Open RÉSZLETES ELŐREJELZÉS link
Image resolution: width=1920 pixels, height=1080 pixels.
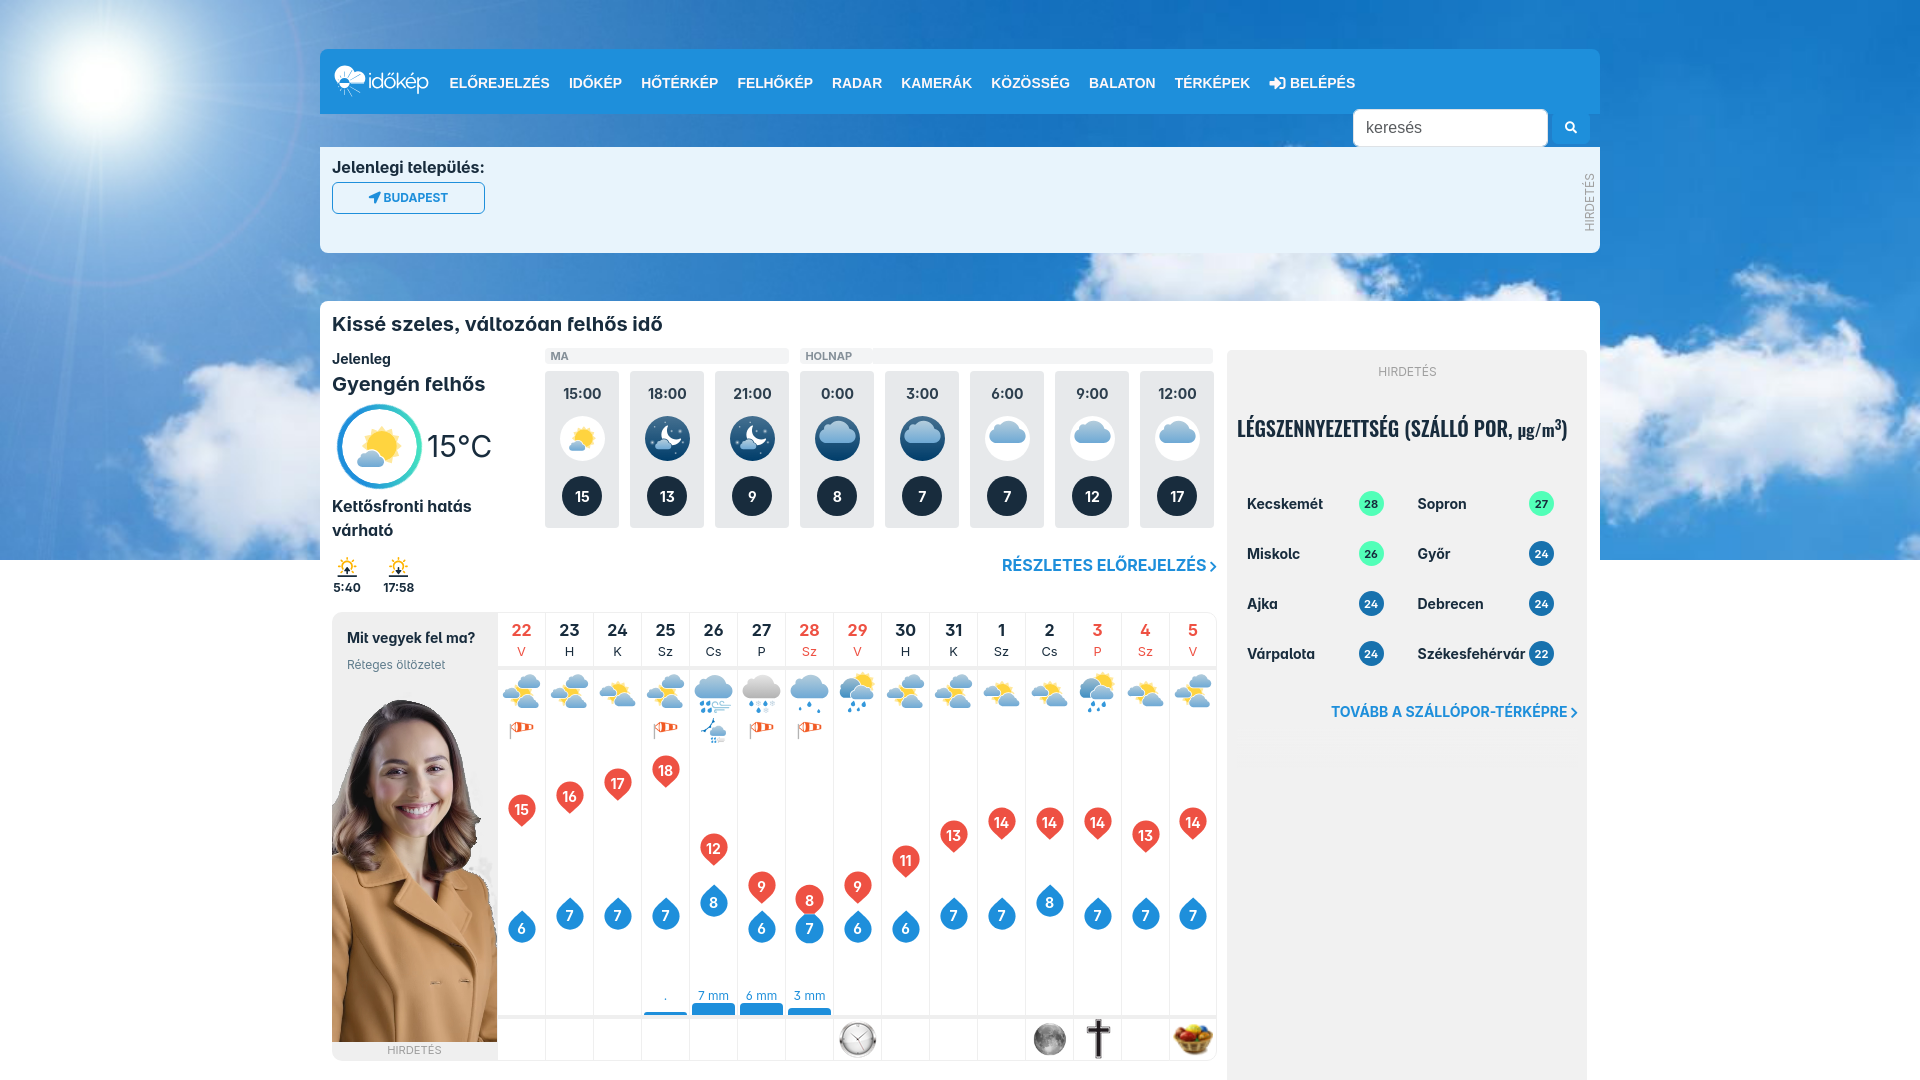click(x=1109, y=565)
